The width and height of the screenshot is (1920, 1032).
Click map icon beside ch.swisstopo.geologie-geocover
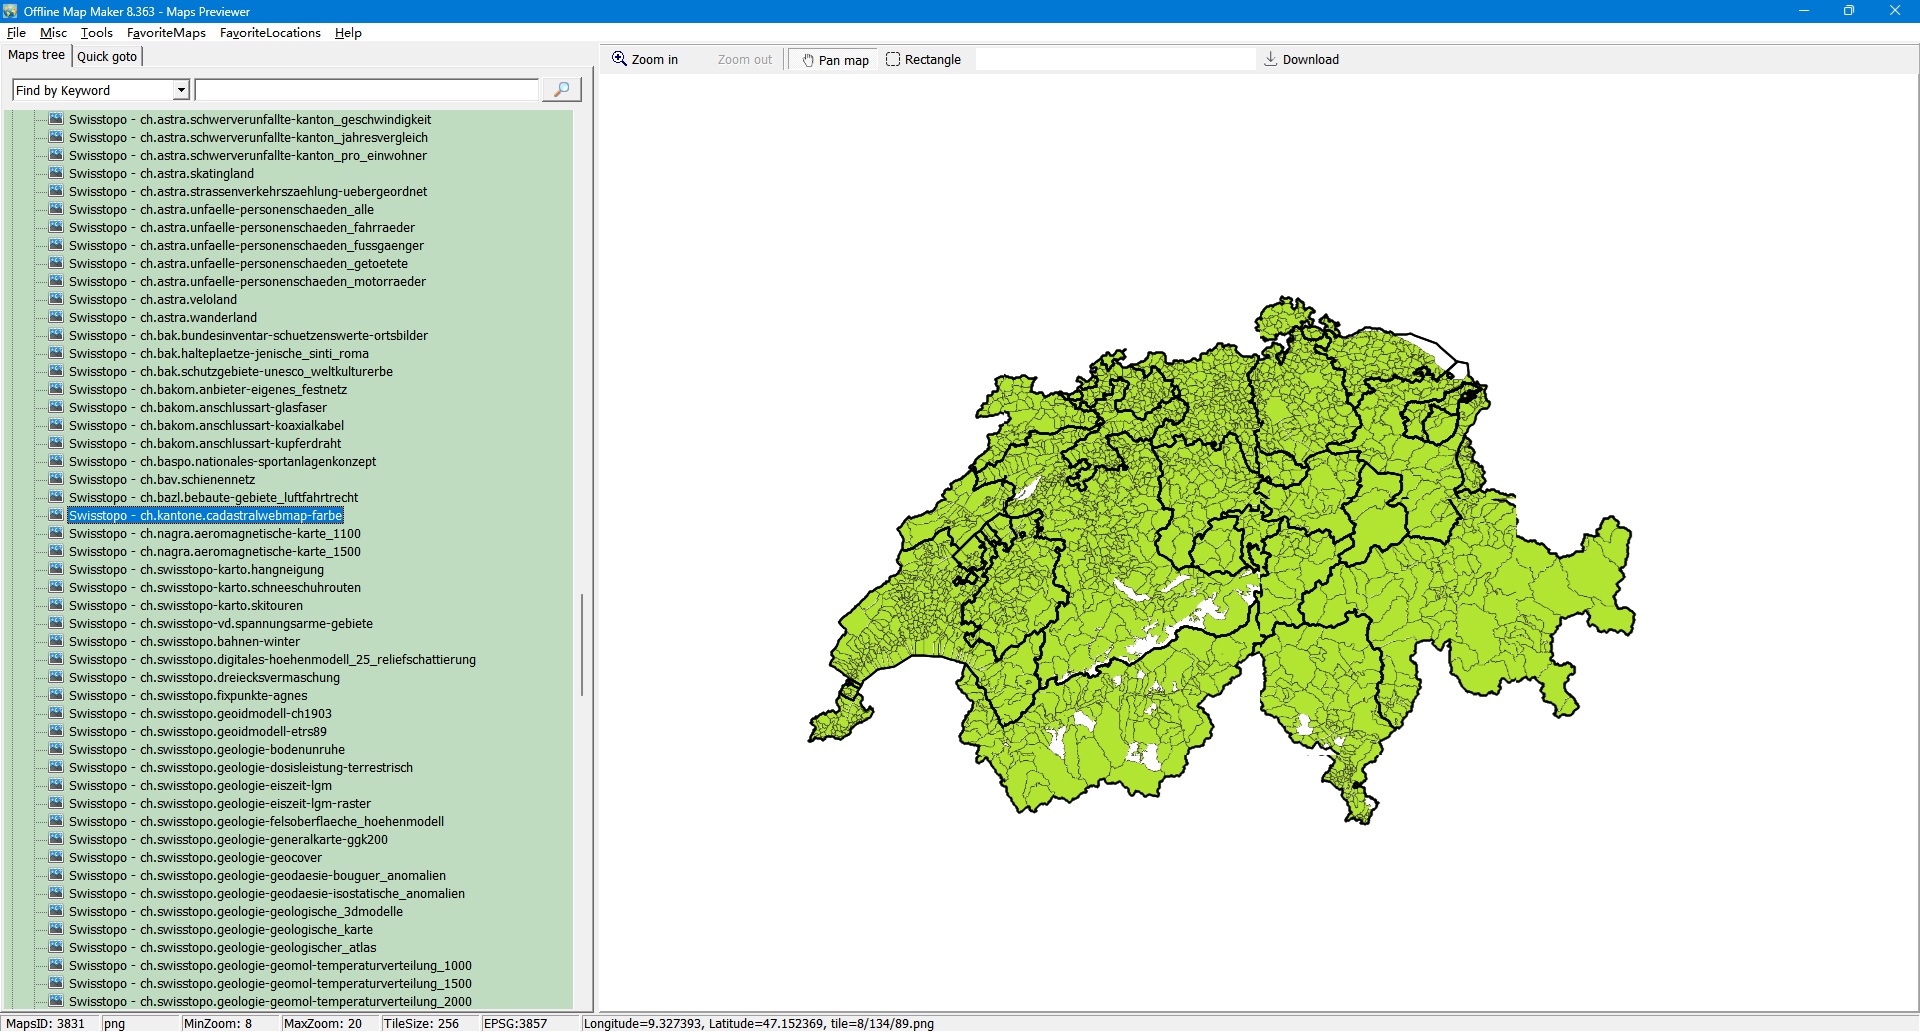pos(56,857)
